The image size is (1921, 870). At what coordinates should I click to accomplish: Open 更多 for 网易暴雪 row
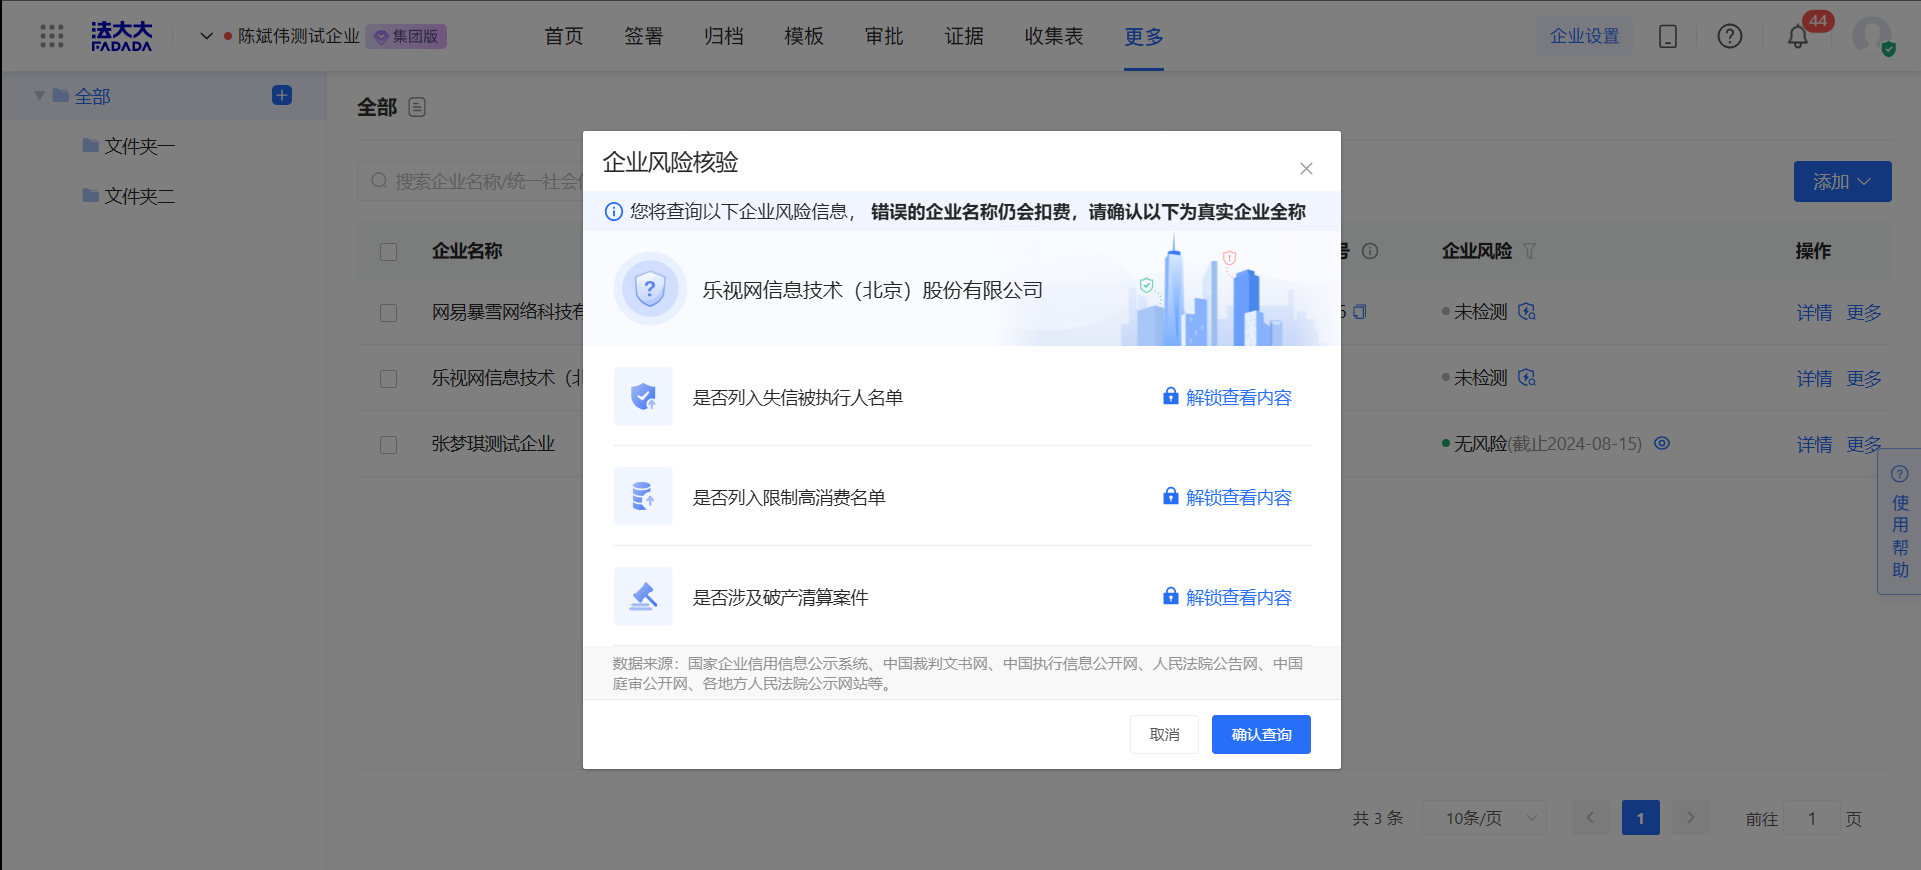(1864, 313)
